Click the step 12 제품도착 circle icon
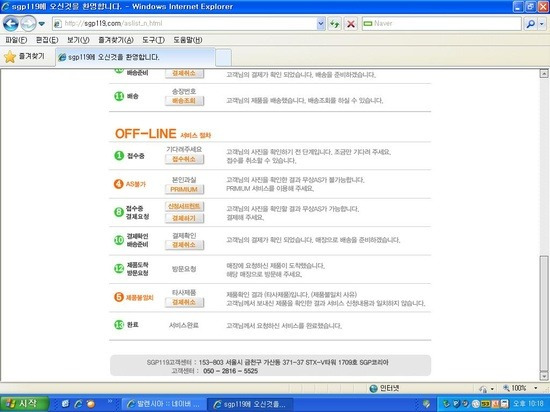Image resolution: width=550 pixels, height=412 pixels. (x=119, y=269)
